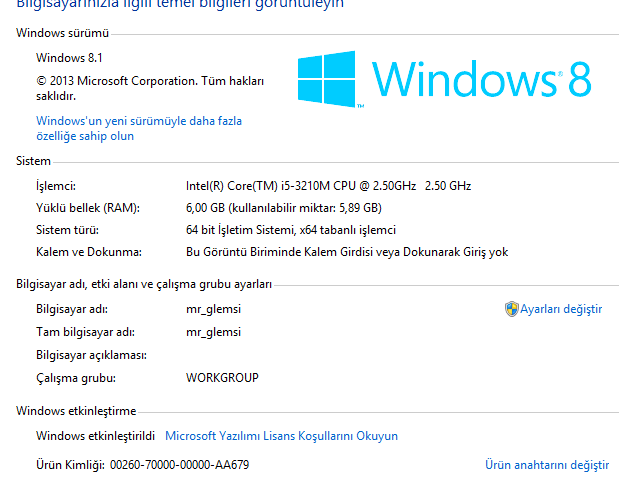The image size is (624, 486).
Task: Click the 2013 Microsoft Corporation copyright text
Action: click(150, 88)
